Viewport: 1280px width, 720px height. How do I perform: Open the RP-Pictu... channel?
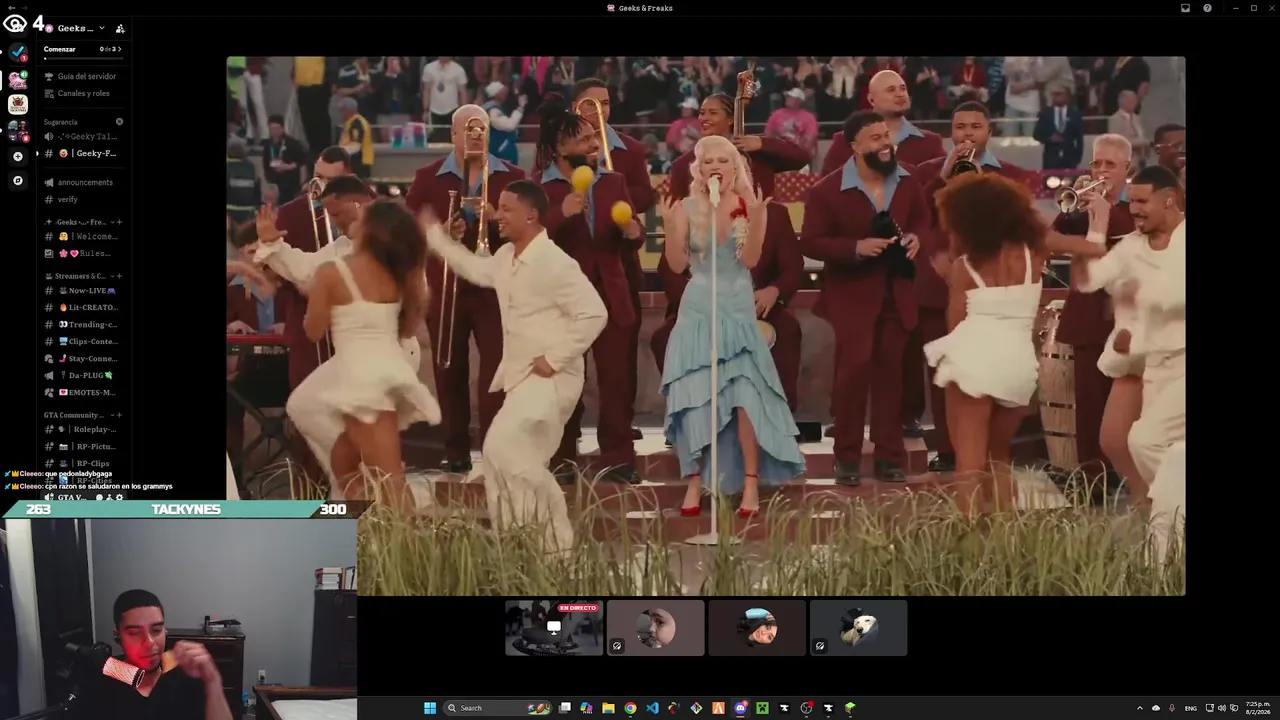(x=83, y=446)
